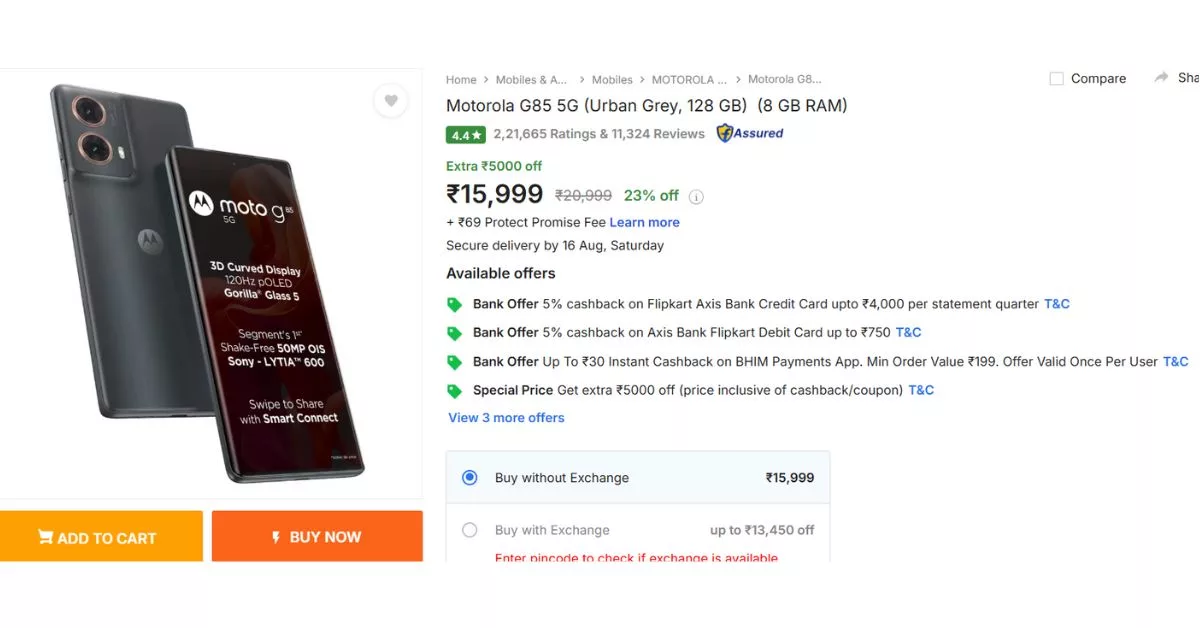Click the green tag icon beside first Bank Offer
This screenshot has width=1200, height=628.
point(455,304)
